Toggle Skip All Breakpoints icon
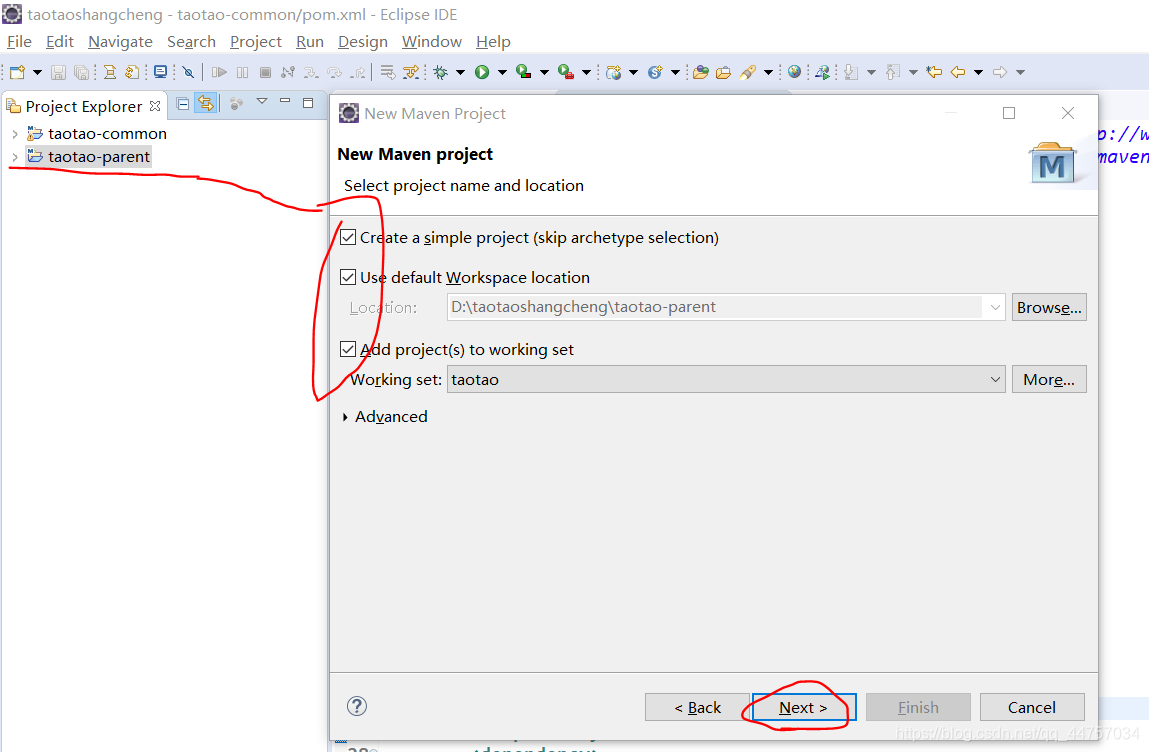 (x=188, y=72)
